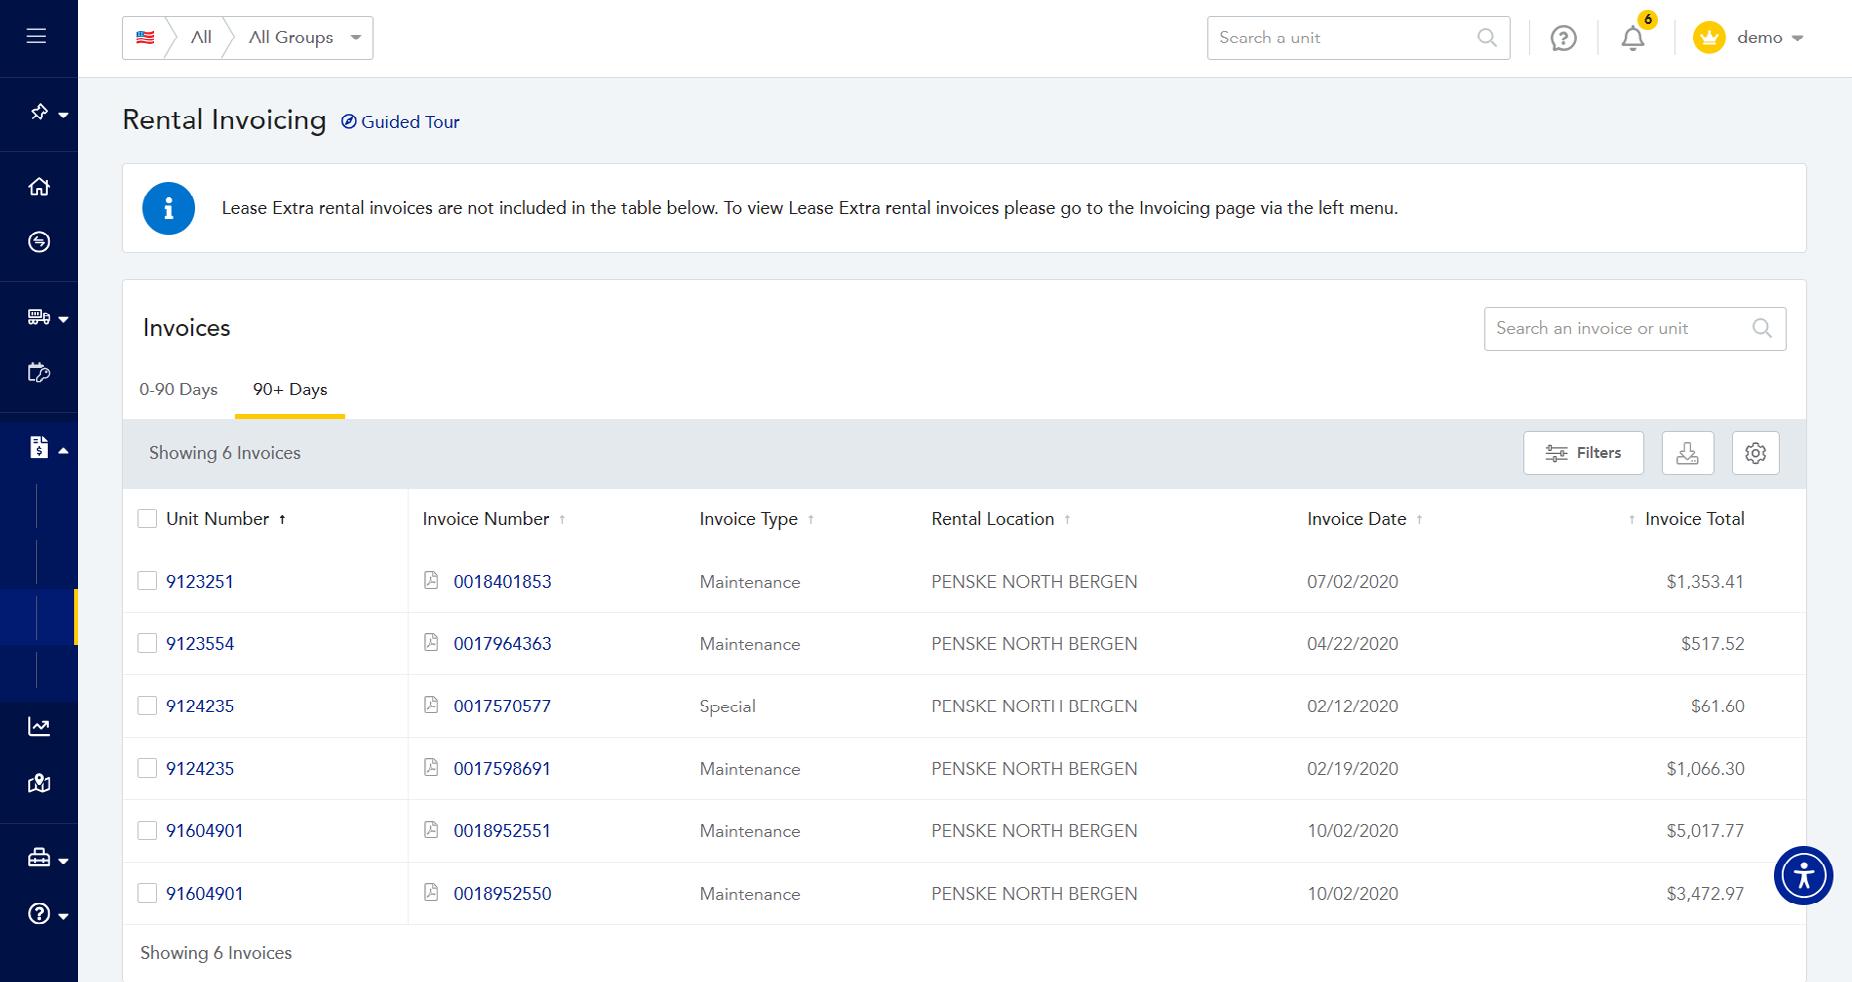
Task: Click the Filters button
Action: [x=1583, y=453]
